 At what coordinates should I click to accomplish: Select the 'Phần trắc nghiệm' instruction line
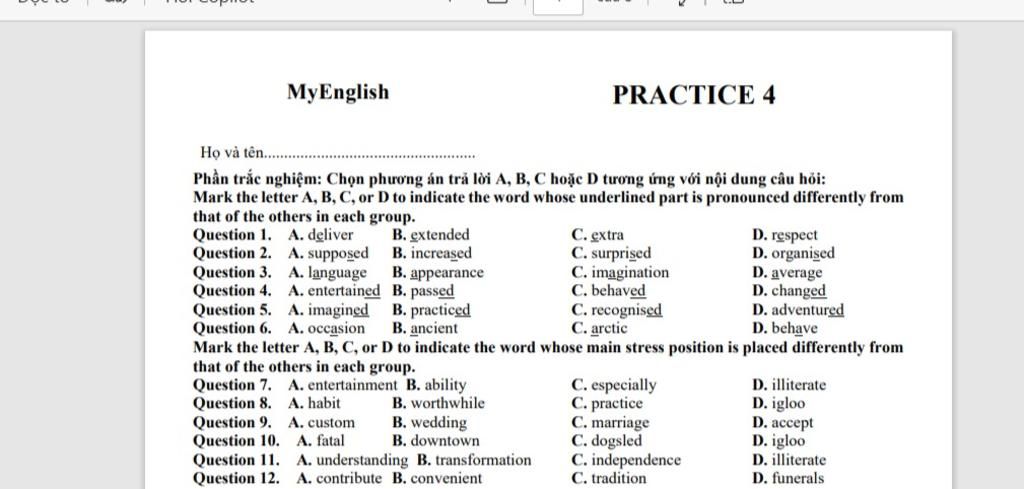509,179
